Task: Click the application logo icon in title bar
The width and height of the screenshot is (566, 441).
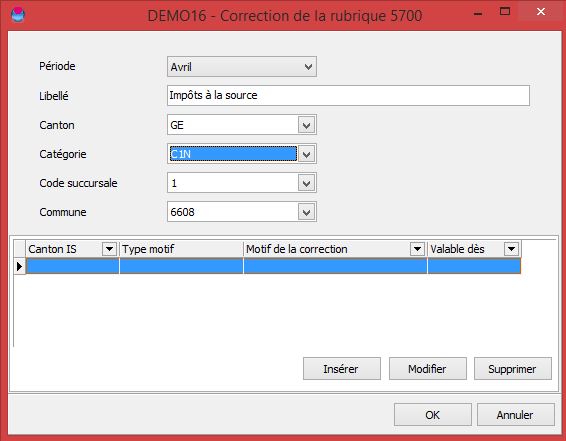Action: click(x=18, y=15)
